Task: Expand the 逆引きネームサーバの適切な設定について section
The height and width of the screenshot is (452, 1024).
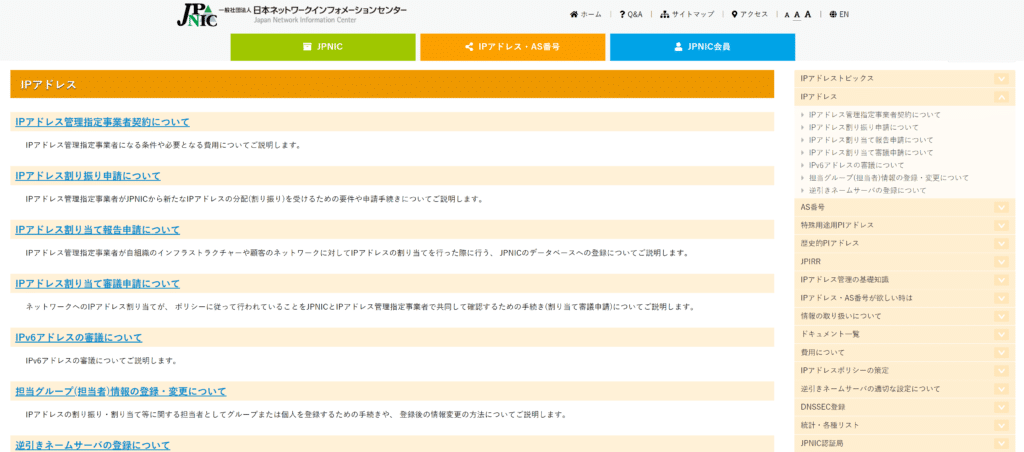Action: point(1001,389)
